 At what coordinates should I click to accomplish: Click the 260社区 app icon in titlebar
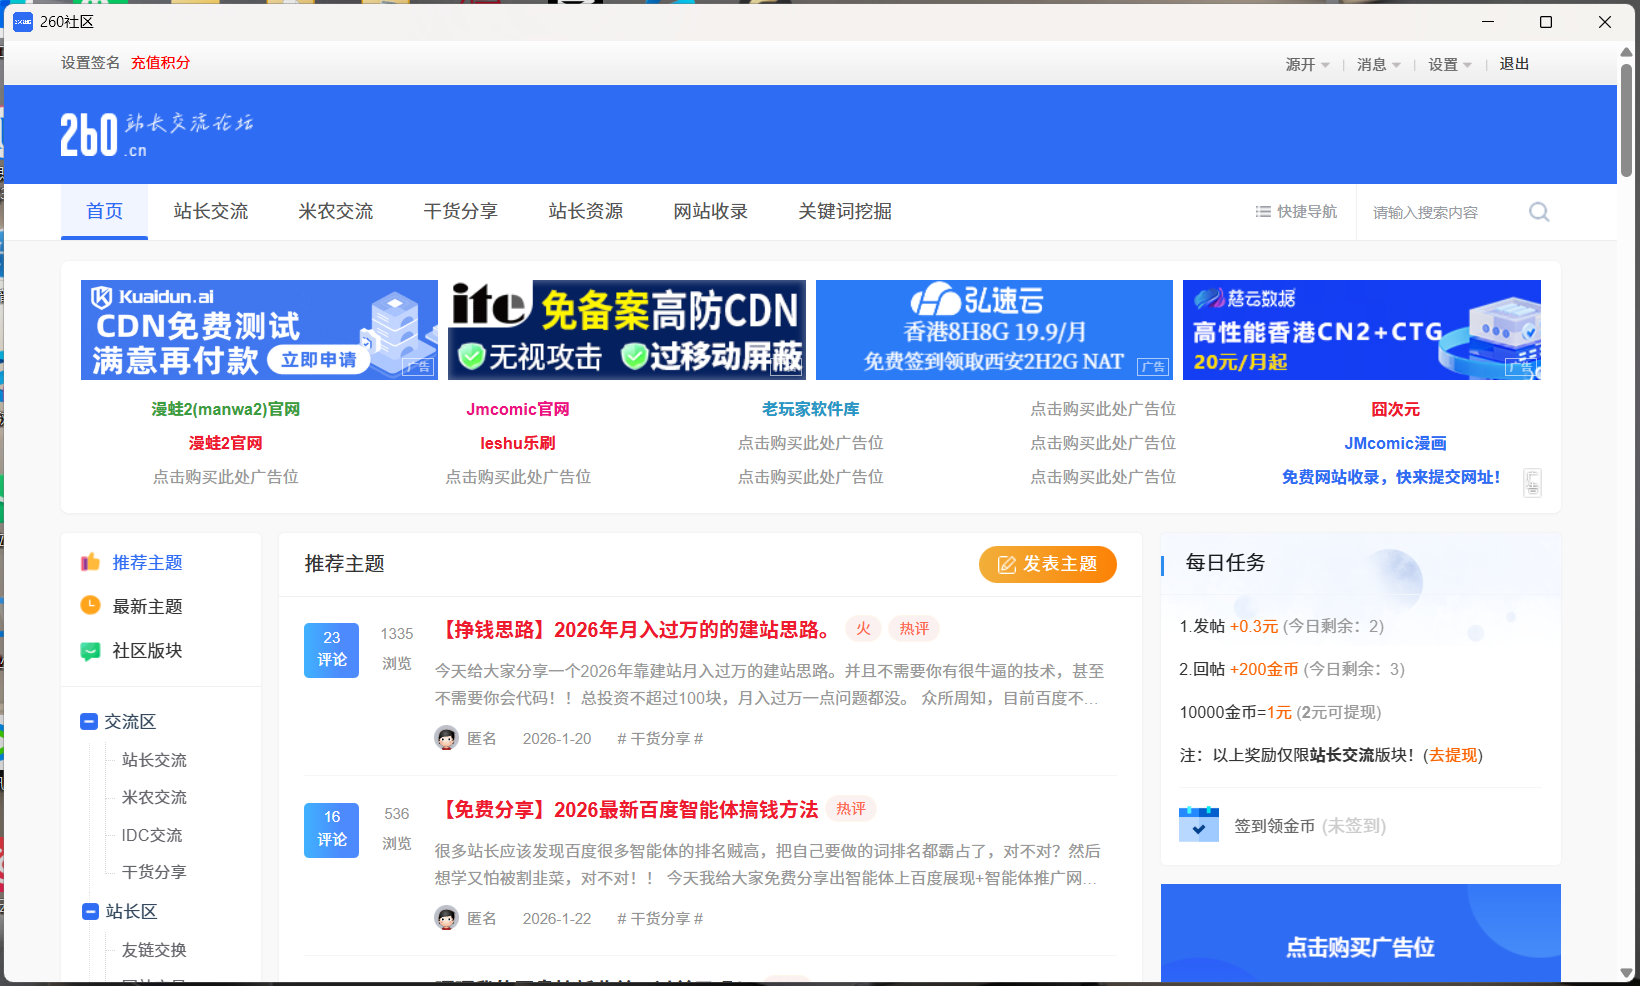[22, 21]
